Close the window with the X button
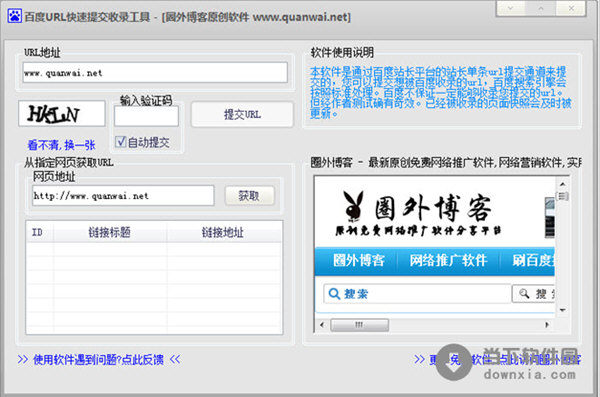 click(571, 8)
